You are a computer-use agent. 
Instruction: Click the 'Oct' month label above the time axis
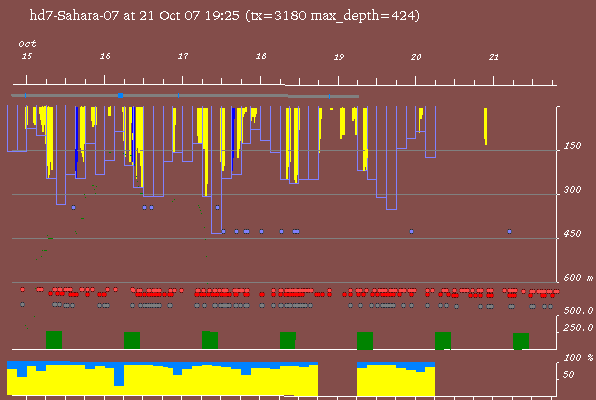[27, 44]
